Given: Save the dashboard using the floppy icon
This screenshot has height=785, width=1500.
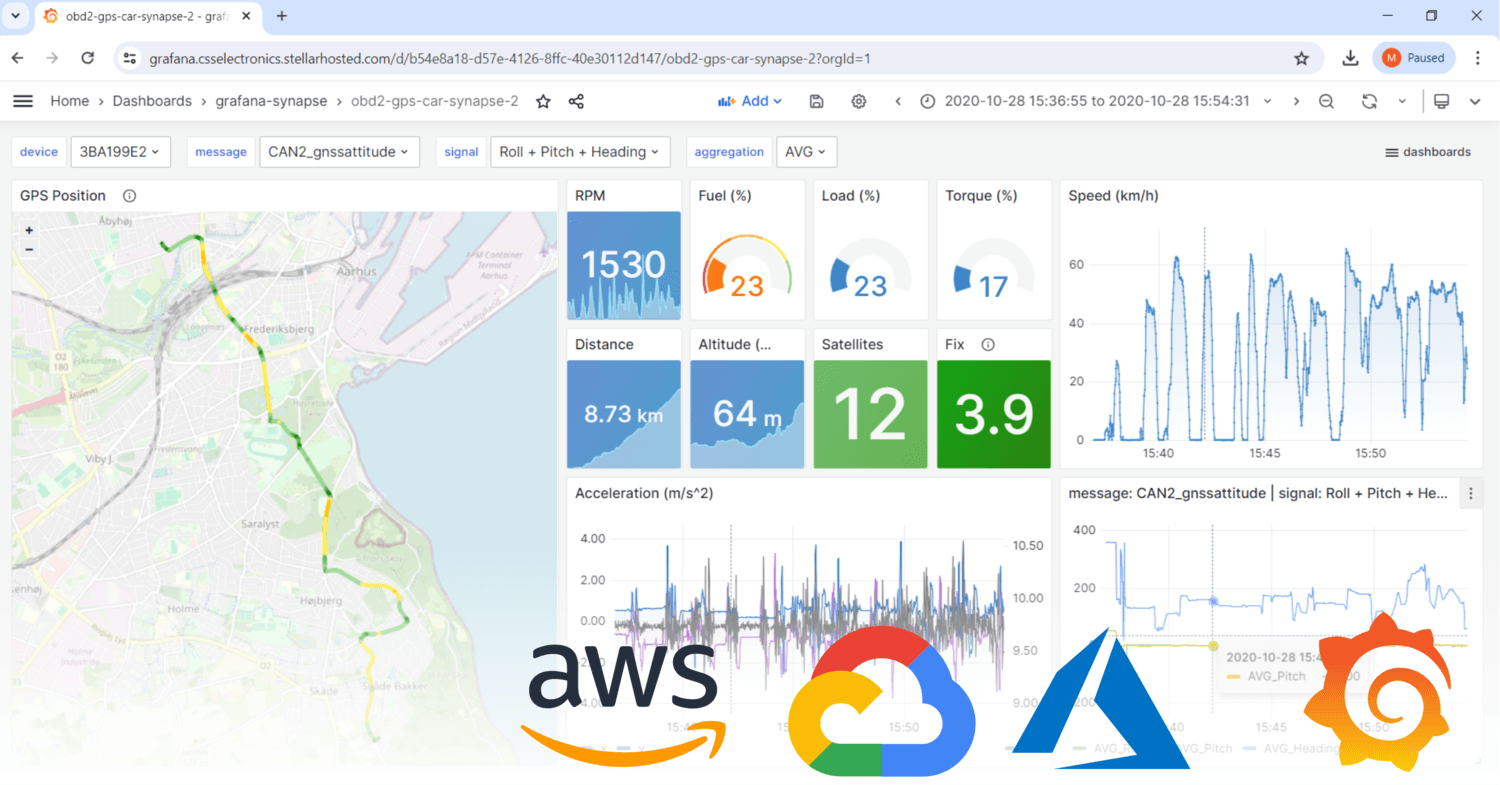Looking at the screenshot, I should coord(816,101).
